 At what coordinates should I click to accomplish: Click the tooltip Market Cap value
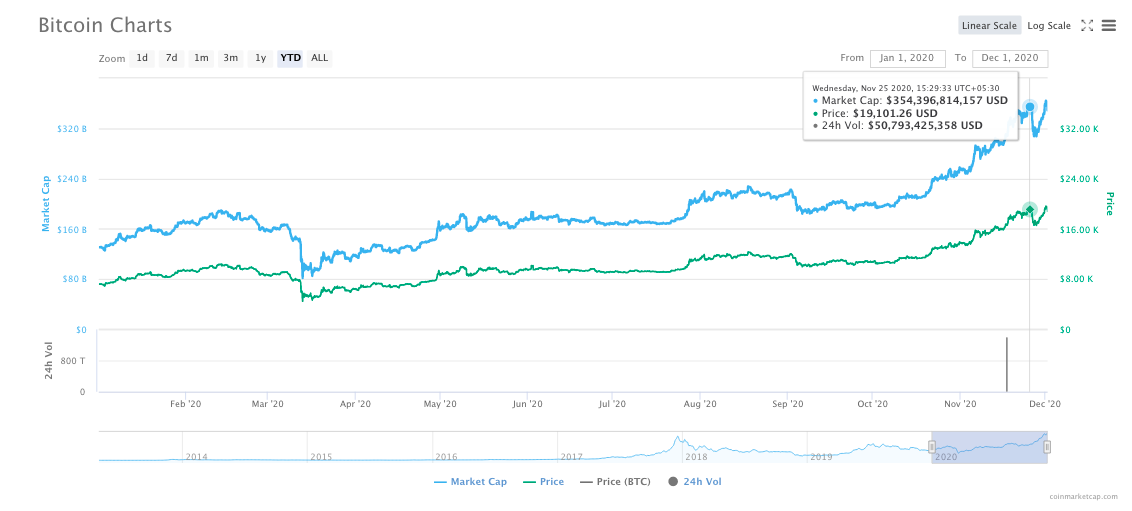tap(947, 101)
